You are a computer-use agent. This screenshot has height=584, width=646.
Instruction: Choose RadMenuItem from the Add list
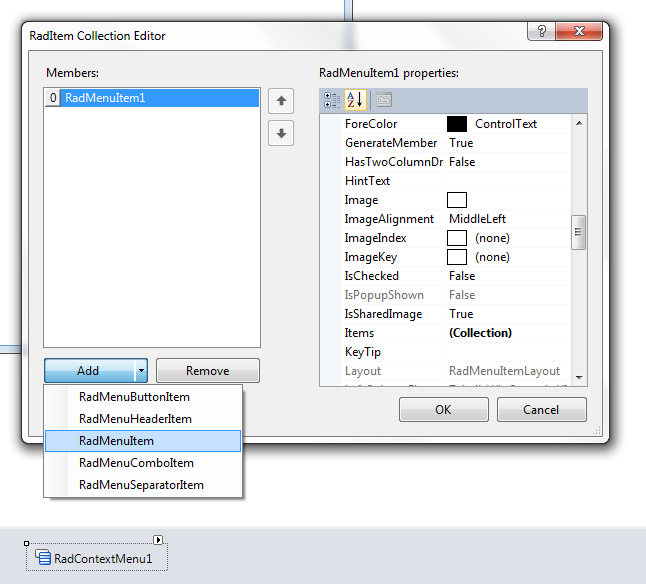click(x=143, y=441)
